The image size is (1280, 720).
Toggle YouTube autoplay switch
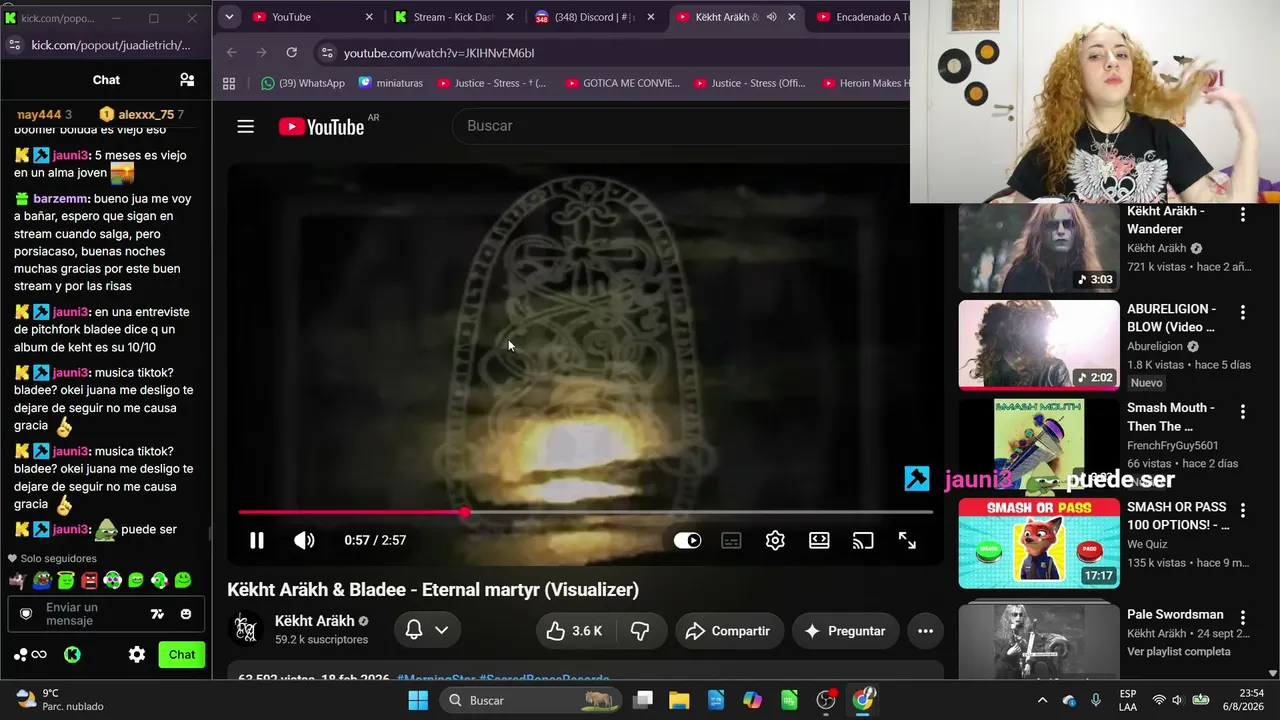687,540
